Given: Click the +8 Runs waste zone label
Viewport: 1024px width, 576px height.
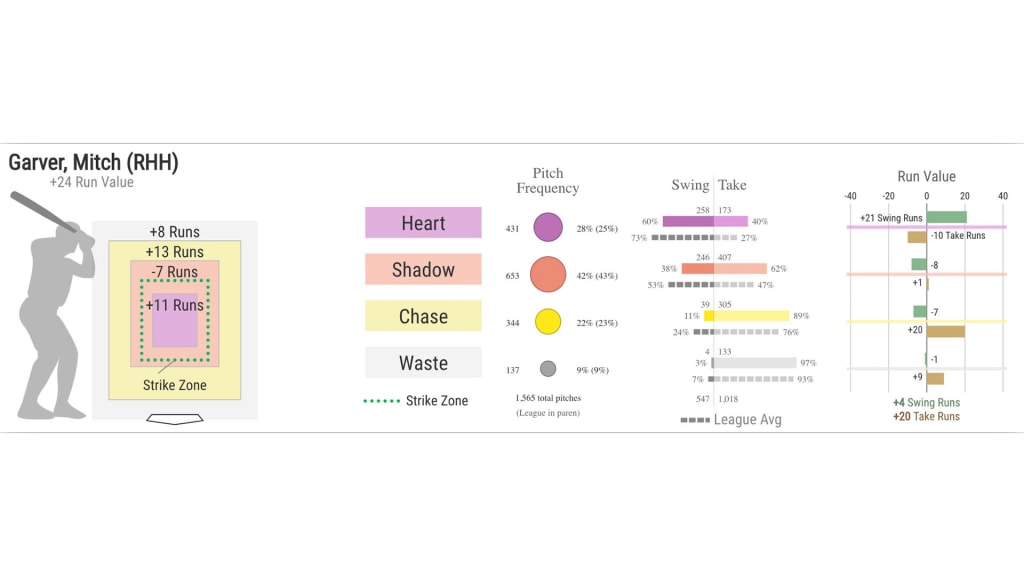Looking at the screenshot, I should [174, 232].
